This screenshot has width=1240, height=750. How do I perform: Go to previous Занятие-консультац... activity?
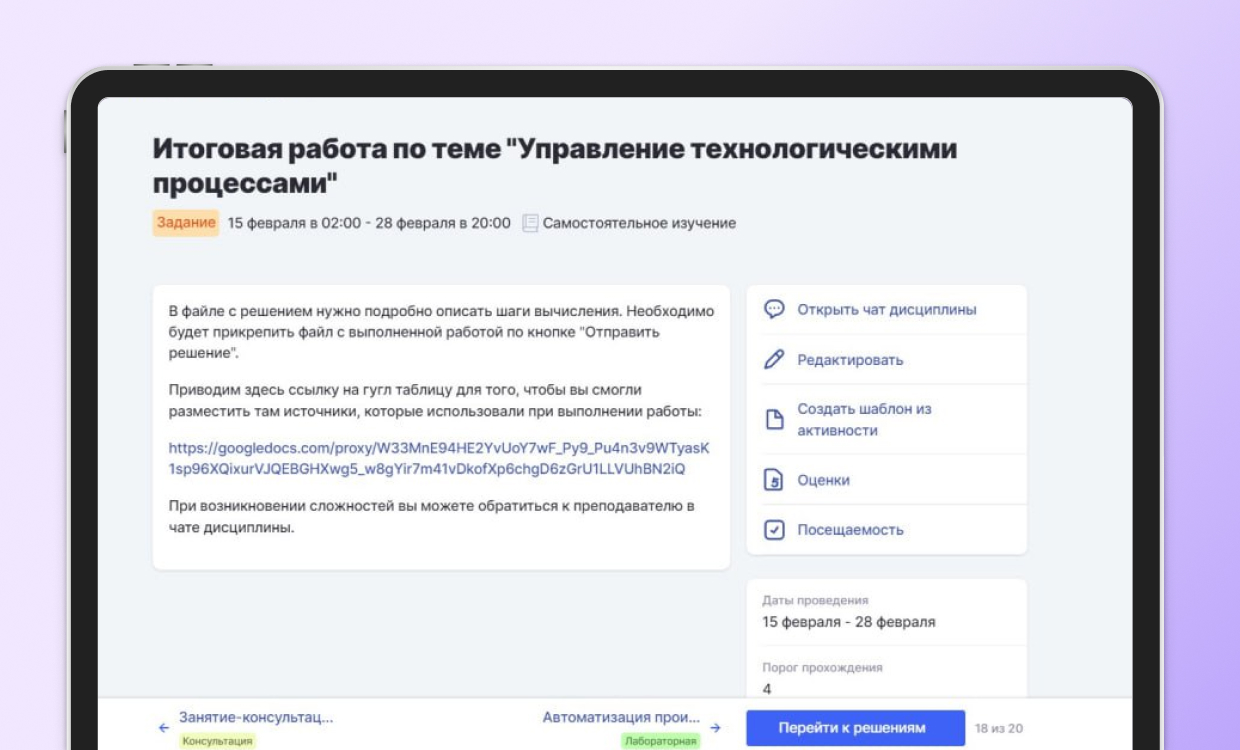click(x=256, y=717)
